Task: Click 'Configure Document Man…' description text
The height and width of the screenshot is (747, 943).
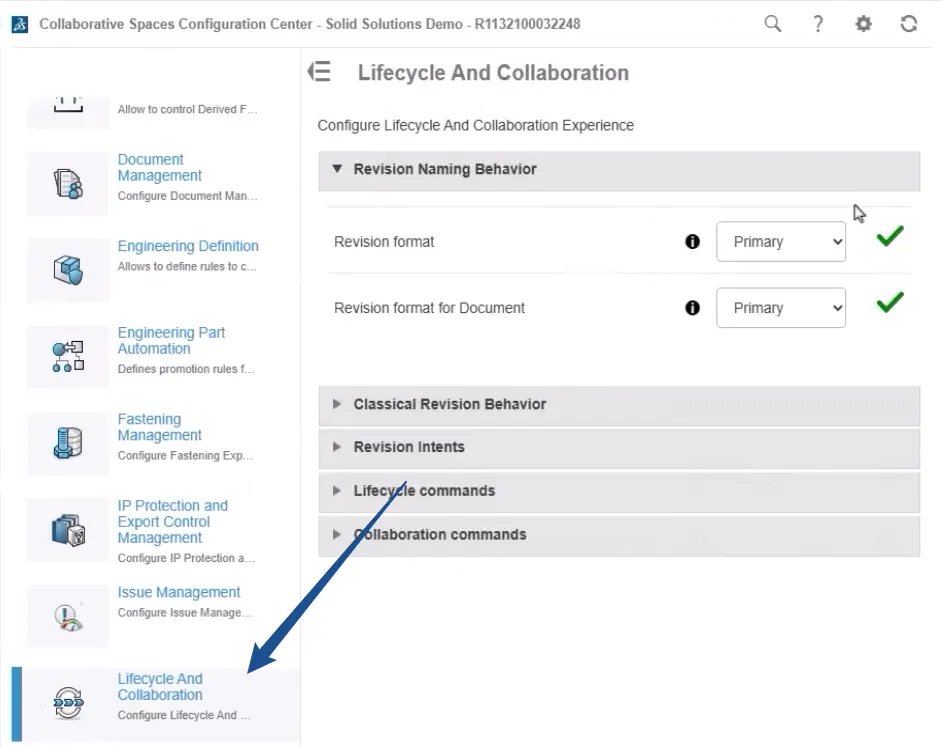Action: pos(188,196)
